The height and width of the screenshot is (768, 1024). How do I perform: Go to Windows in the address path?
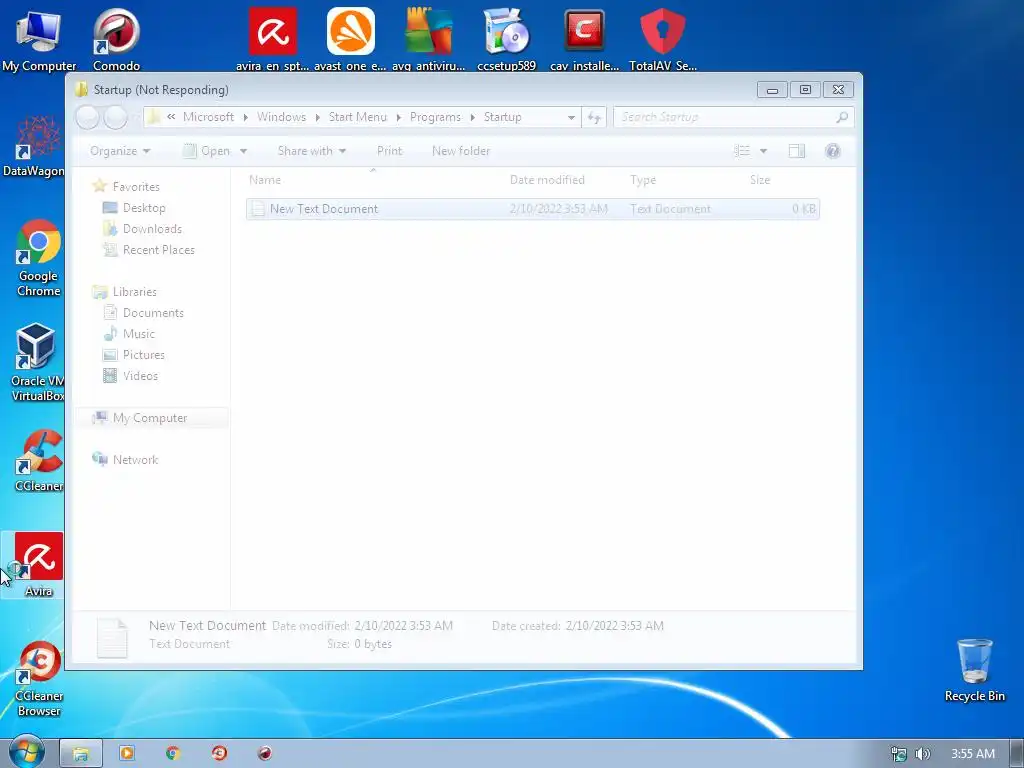point(281,117)
